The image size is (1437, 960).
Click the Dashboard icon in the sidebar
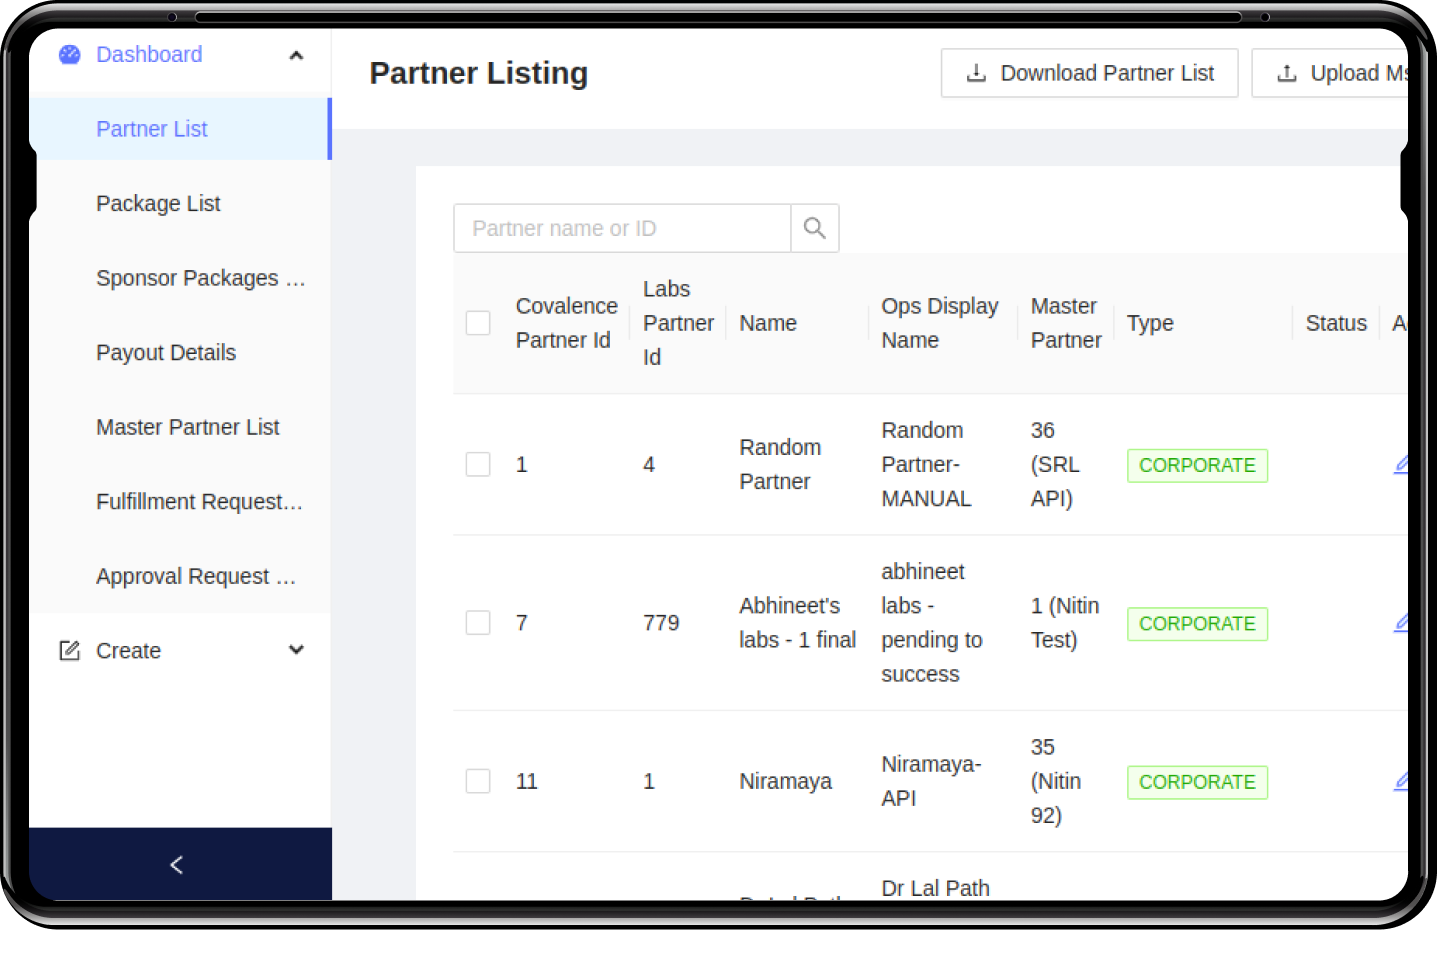pyautogui.click(x=69, y=55)
